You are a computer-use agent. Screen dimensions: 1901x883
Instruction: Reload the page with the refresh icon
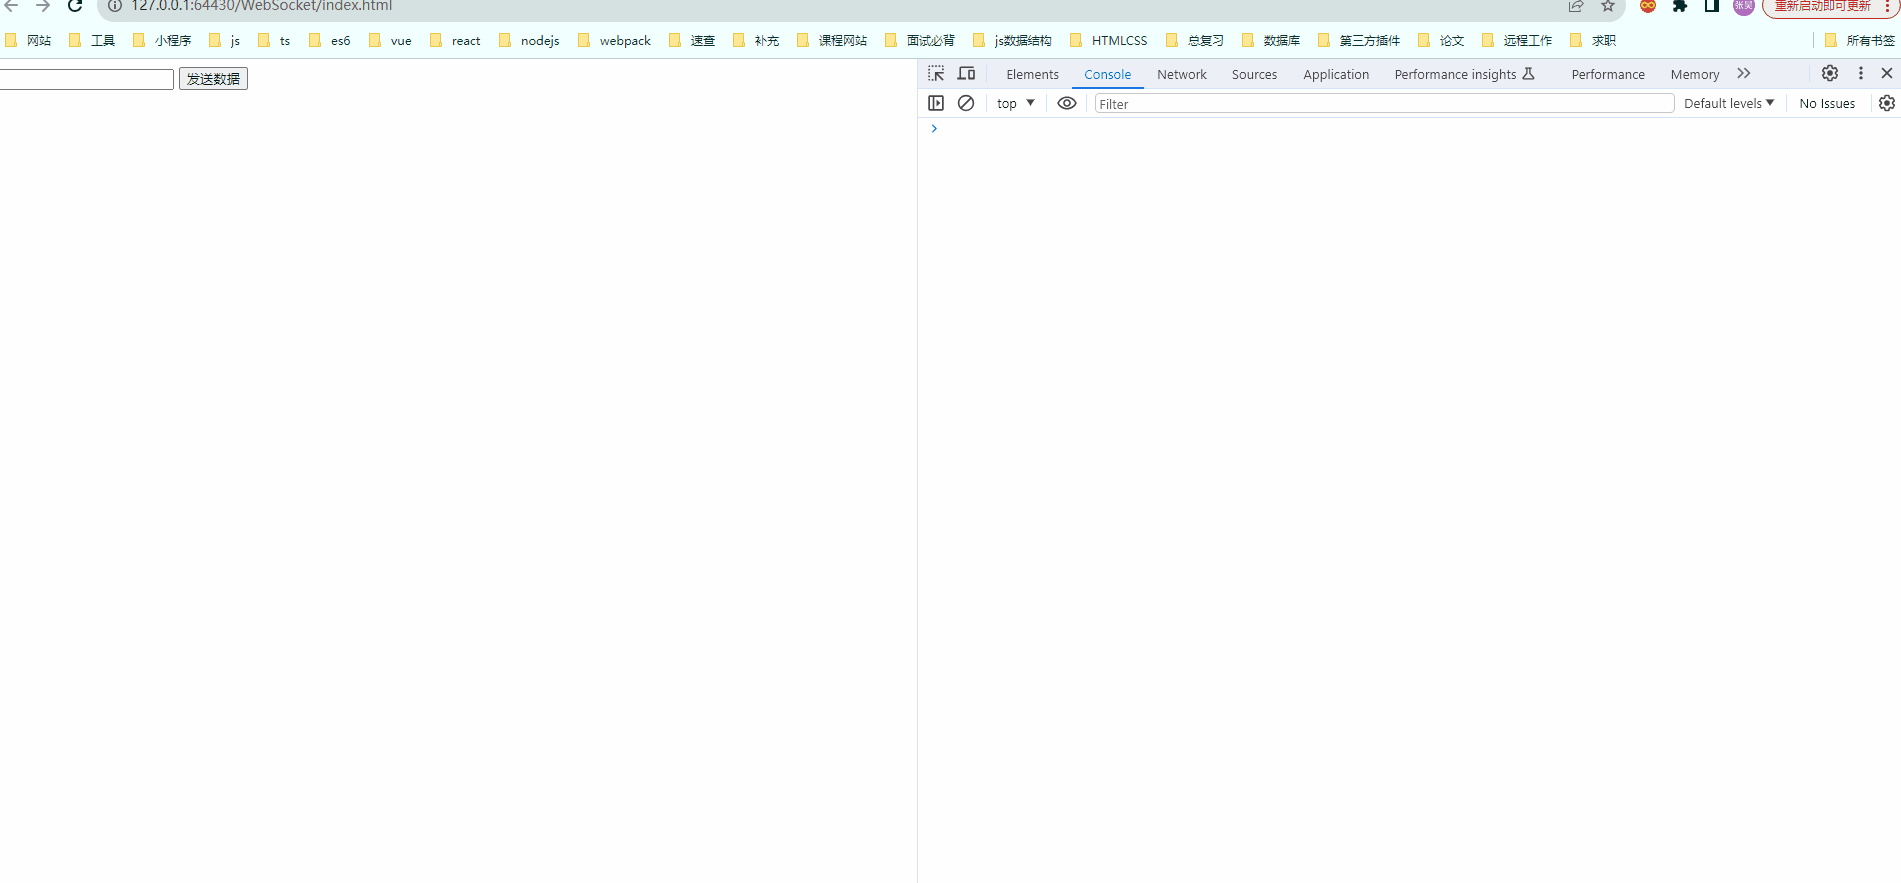click(x=75, y=6)
